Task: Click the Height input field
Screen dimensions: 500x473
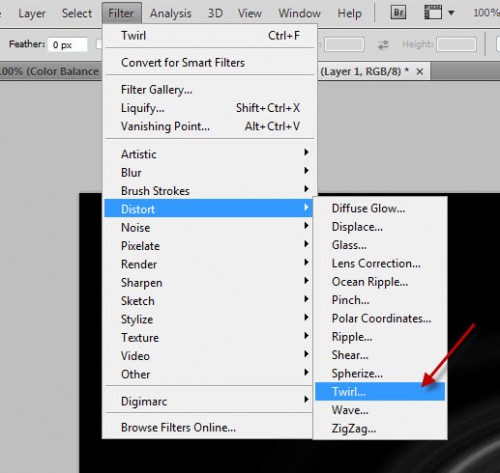Action: 456,44
